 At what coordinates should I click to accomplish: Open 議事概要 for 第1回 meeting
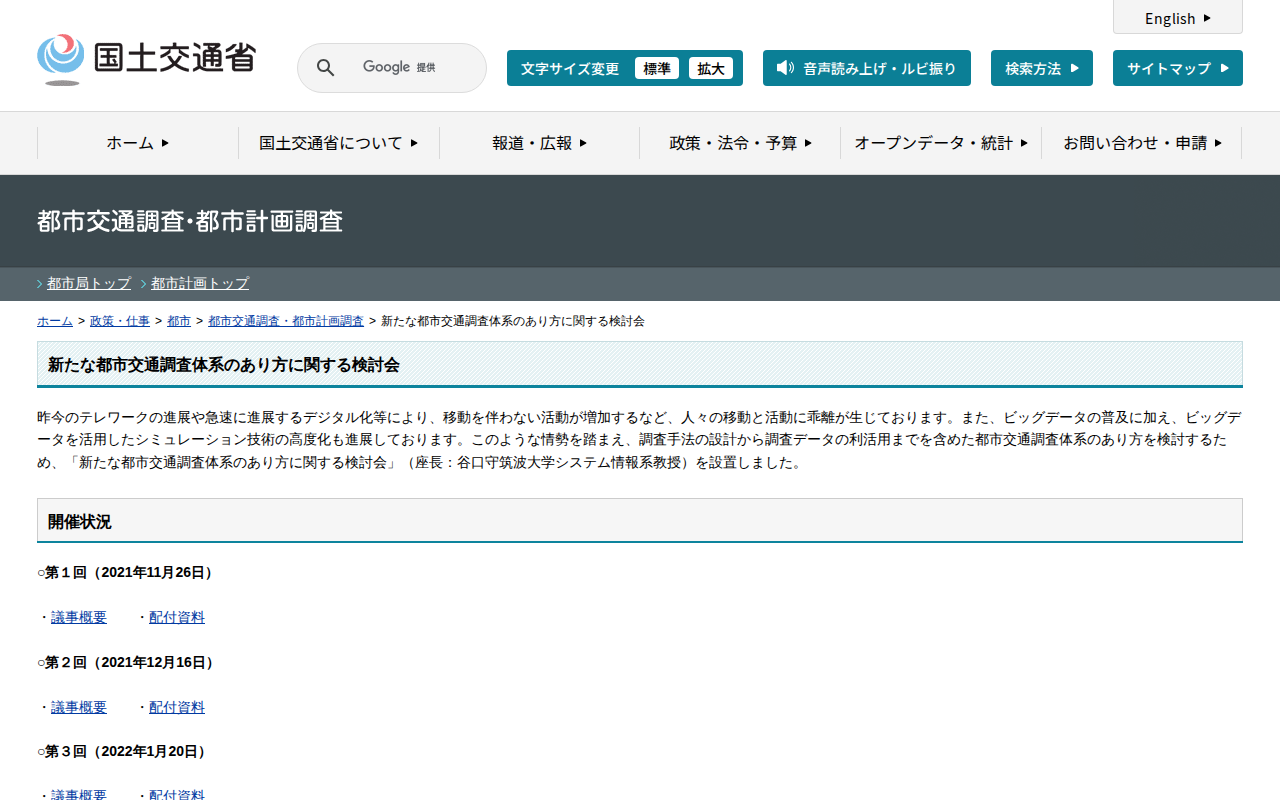point(79,617)
